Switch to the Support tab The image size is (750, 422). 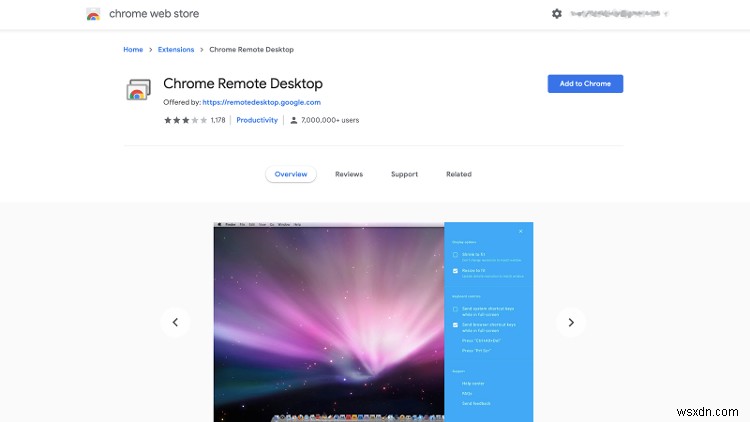(404, 174)
